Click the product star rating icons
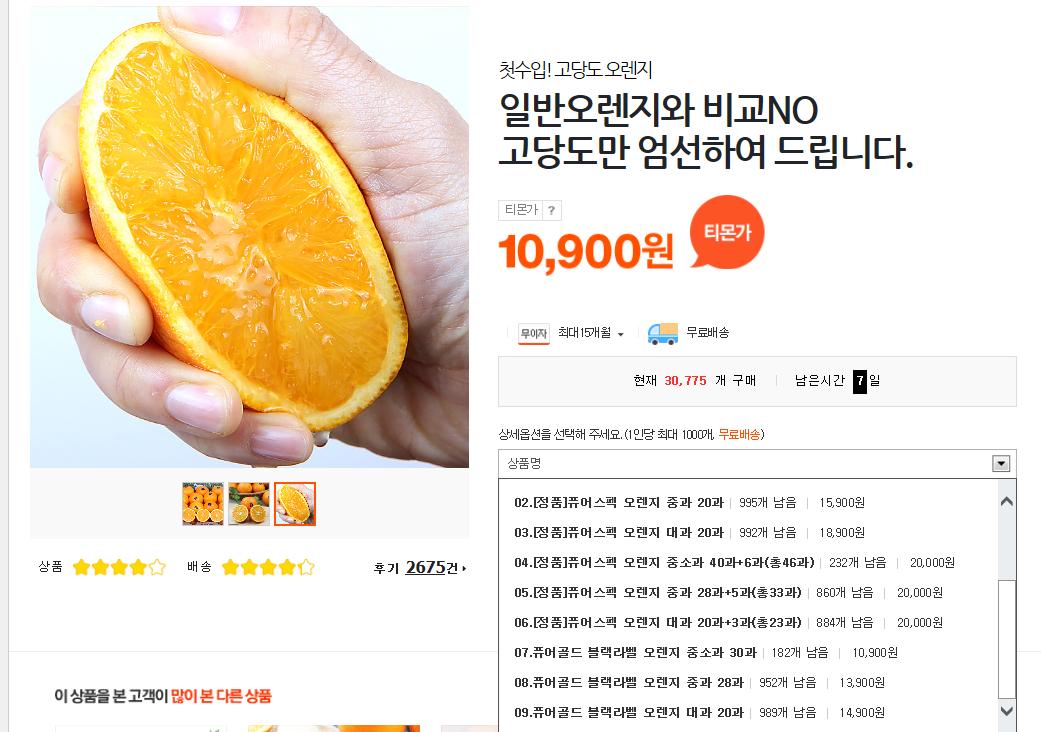The image size is (1041, 732). point(119,567)
